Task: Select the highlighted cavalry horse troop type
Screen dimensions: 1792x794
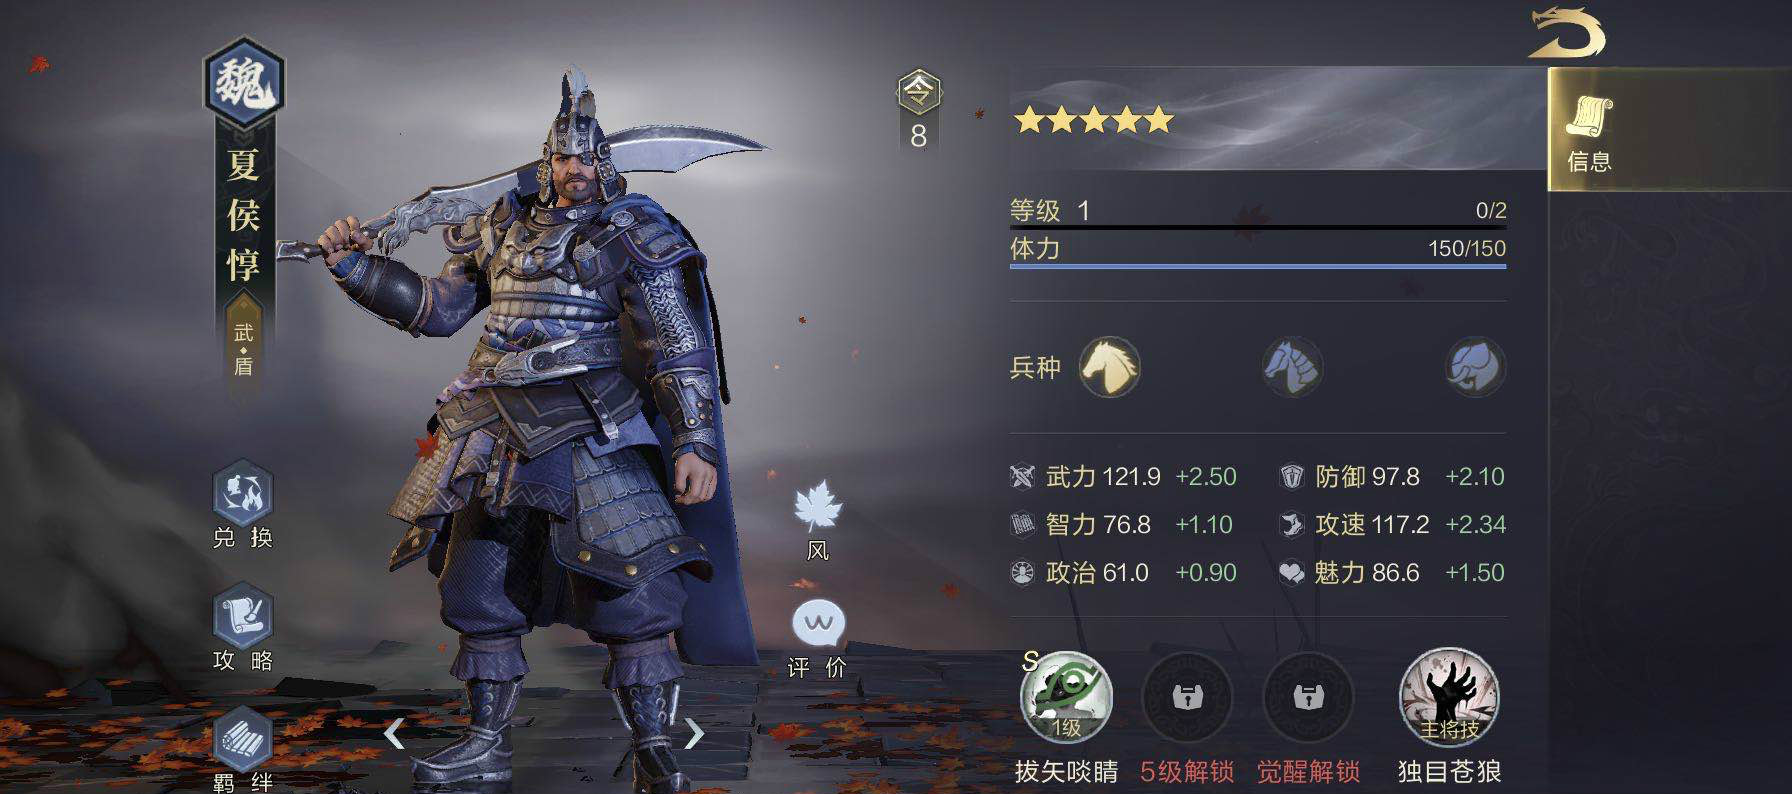Action: (1109, 367)
